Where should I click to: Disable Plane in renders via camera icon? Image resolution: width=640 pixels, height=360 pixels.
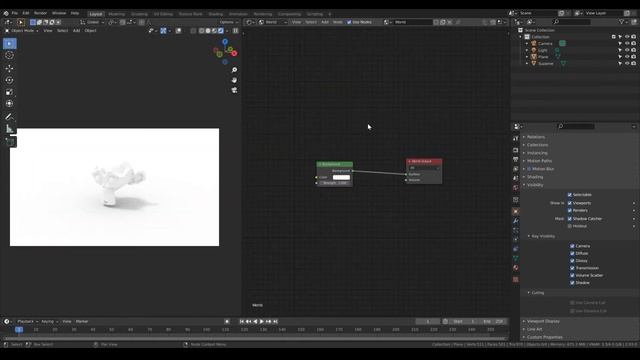tap(633, 57)
